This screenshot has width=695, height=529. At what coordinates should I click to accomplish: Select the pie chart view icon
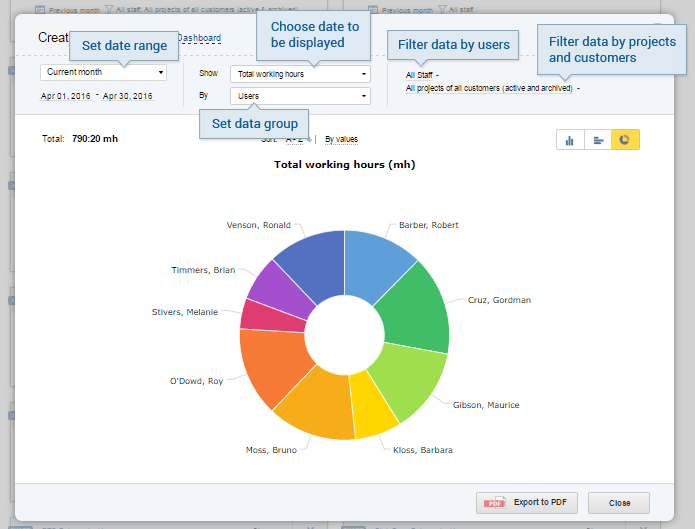625,140
